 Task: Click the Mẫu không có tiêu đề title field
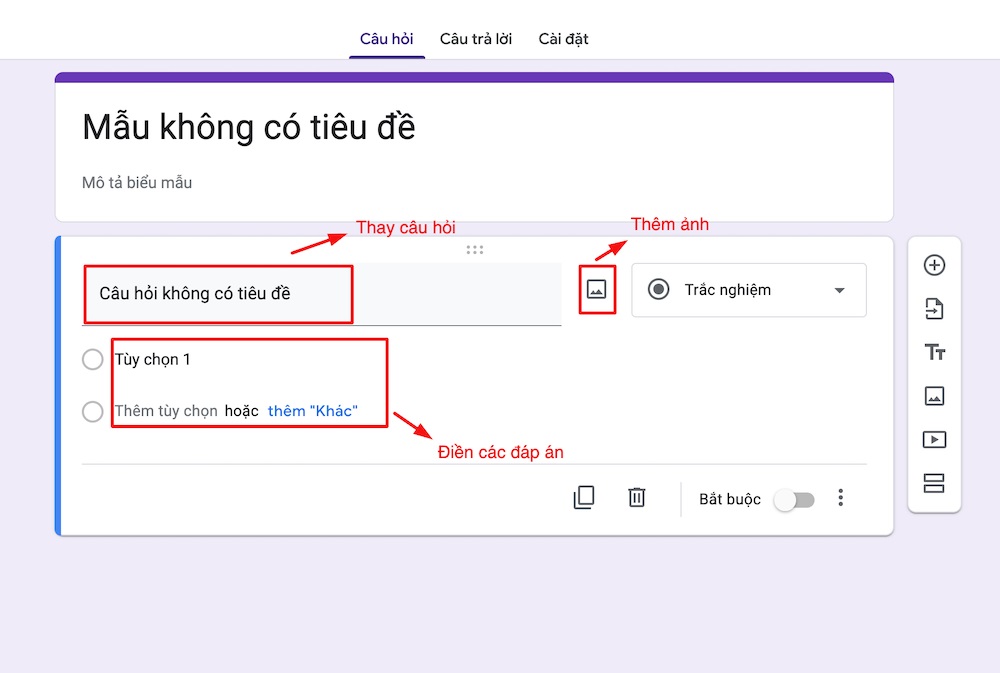pyautogui.click(x=247, y=127)
